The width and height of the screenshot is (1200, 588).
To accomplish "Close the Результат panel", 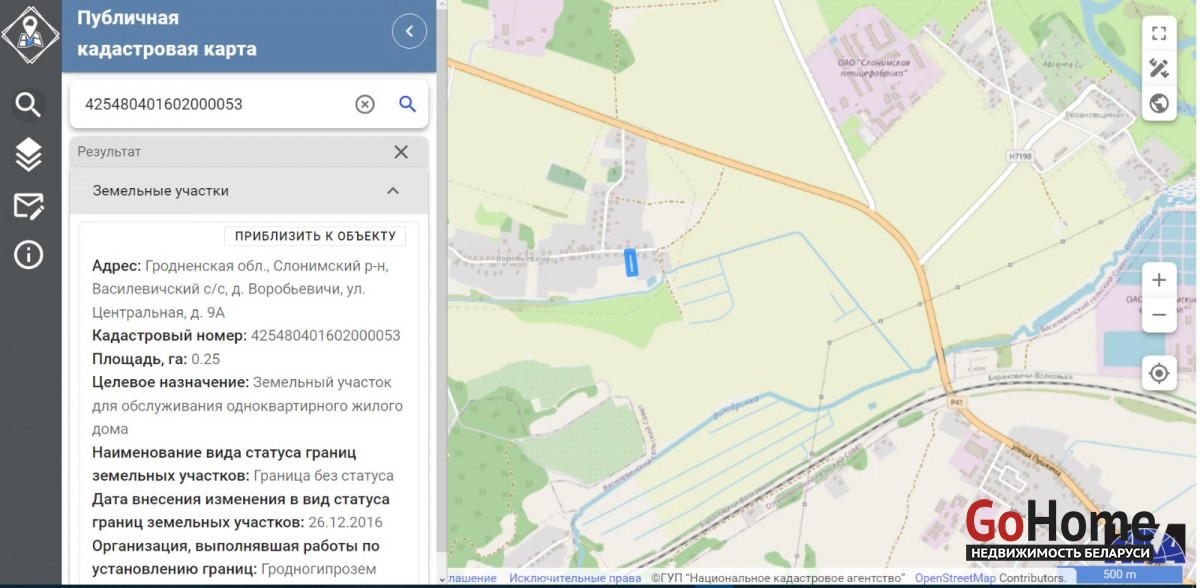I will tap(401, 152).
